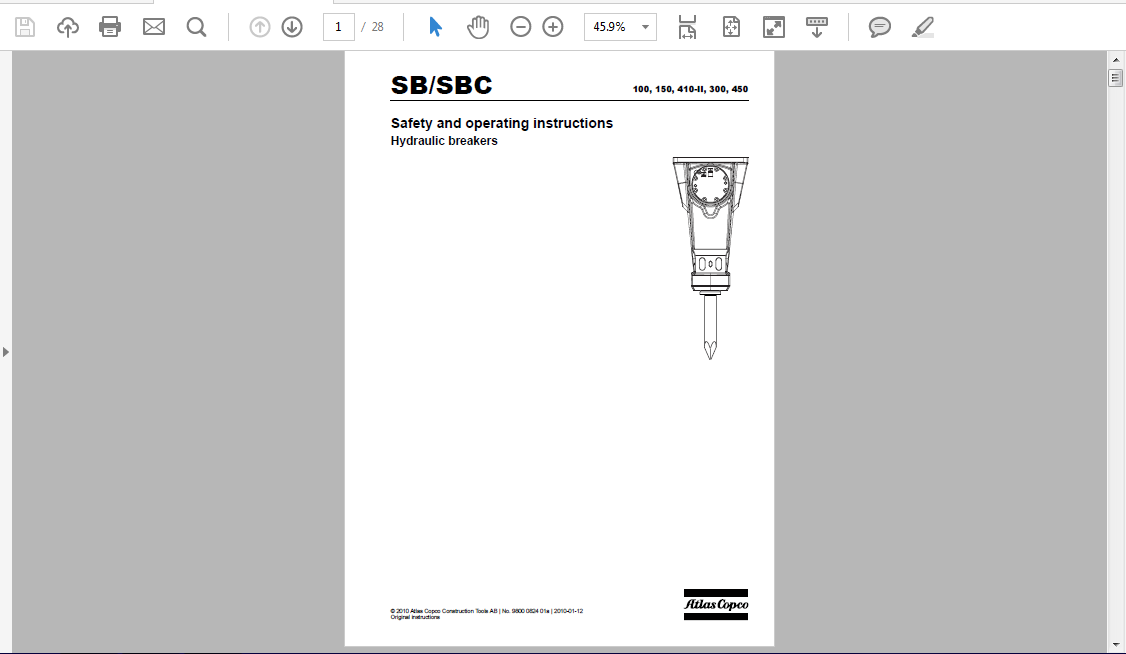Fit one full page icon
Screen dimensions: 1126x654
(x=730, y=27)
